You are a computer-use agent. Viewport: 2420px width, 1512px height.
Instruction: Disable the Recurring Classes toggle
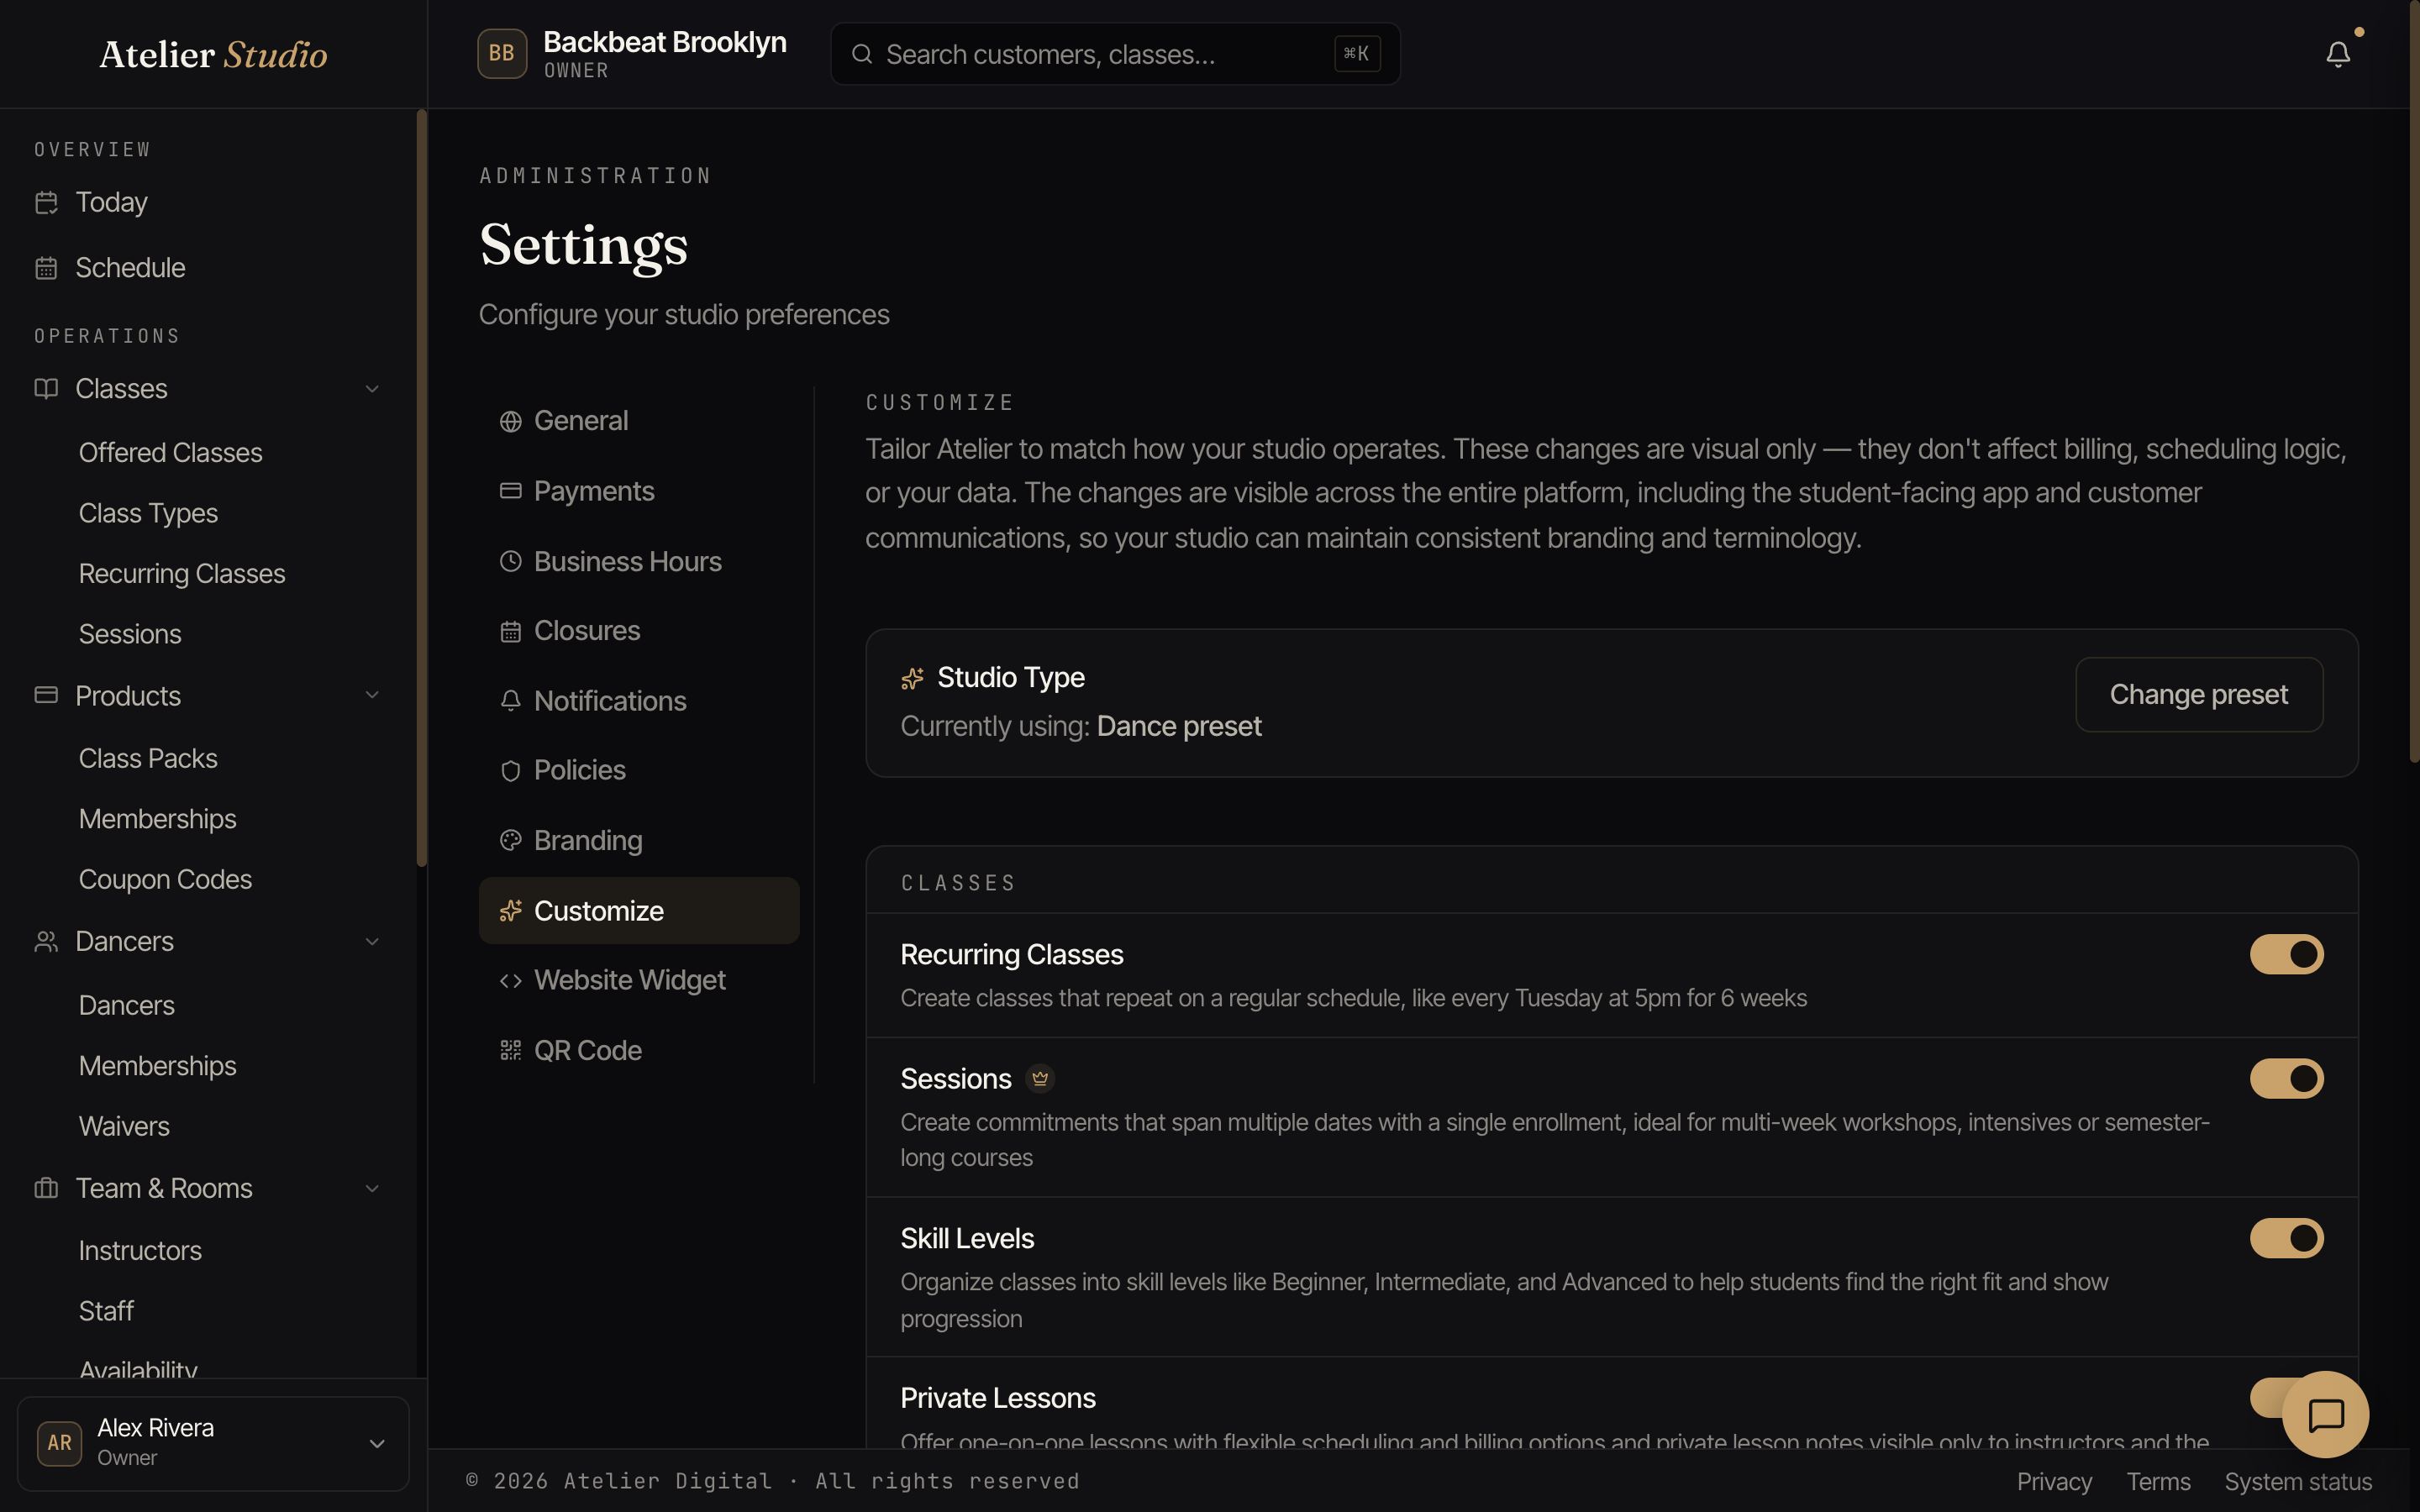2286,954
